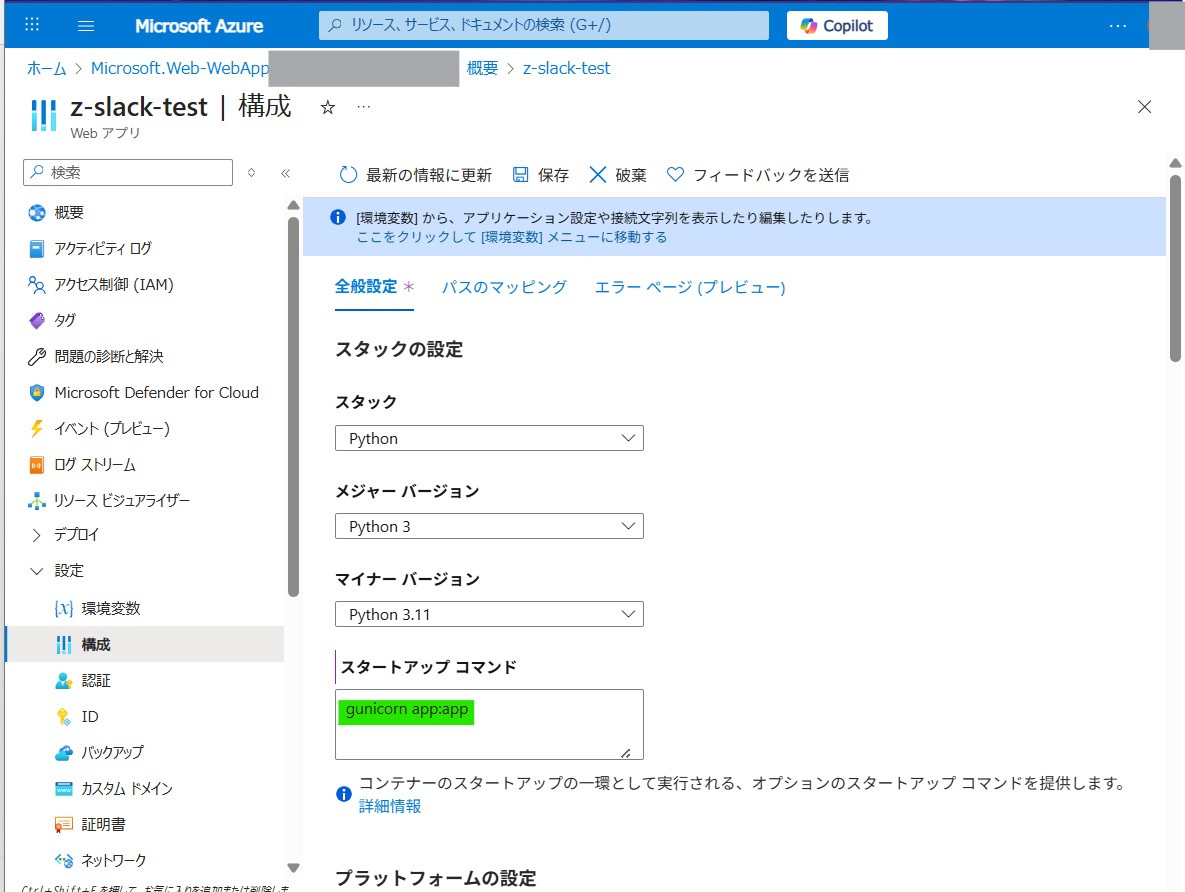Open the スタック Python dropdown
The height and width of the screenshot is (892, 1185).
click(x=489, y=438)
